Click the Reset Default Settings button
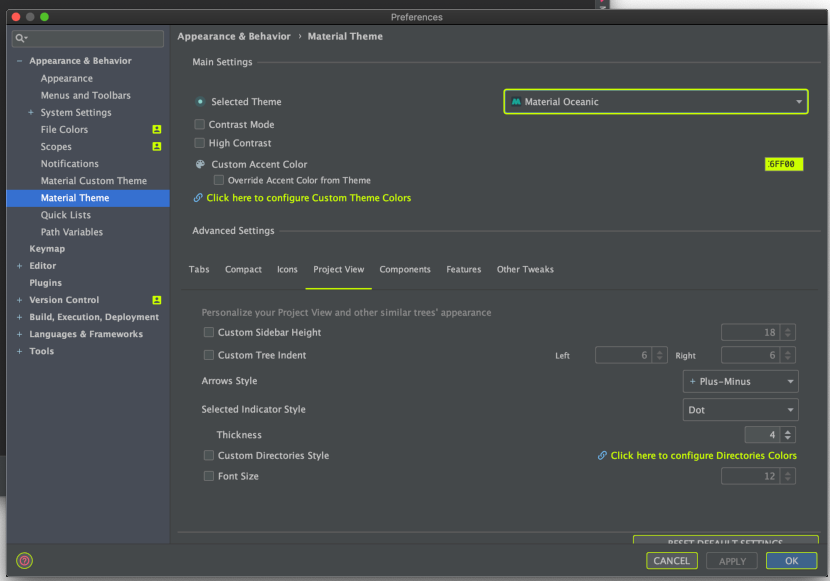This screenshot has height=581, width=830. (x=726, y=540)
